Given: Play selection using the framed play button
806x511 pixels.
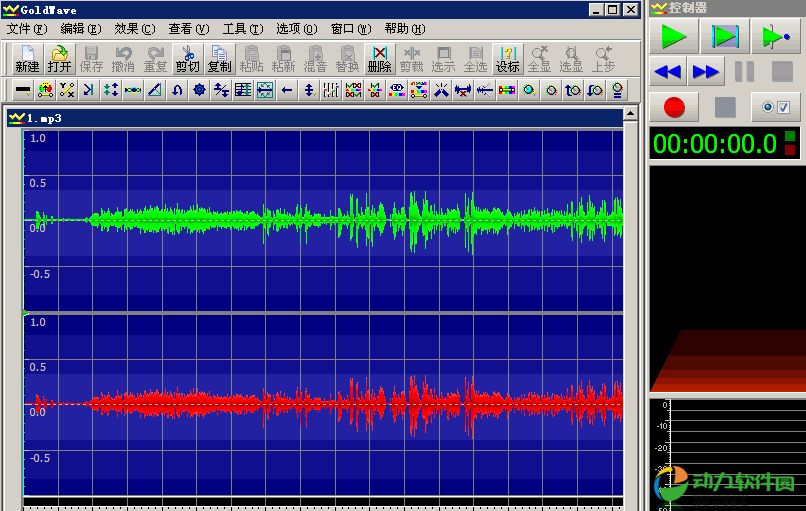Looking at the screenshot, I should click(725, 38).
